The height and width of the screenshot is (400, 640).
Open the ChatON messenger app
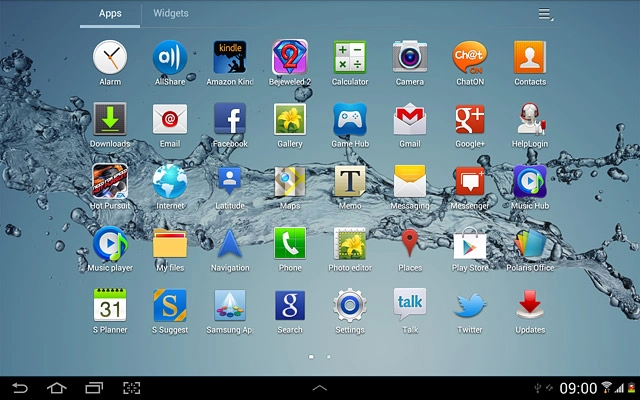[470, 57]
